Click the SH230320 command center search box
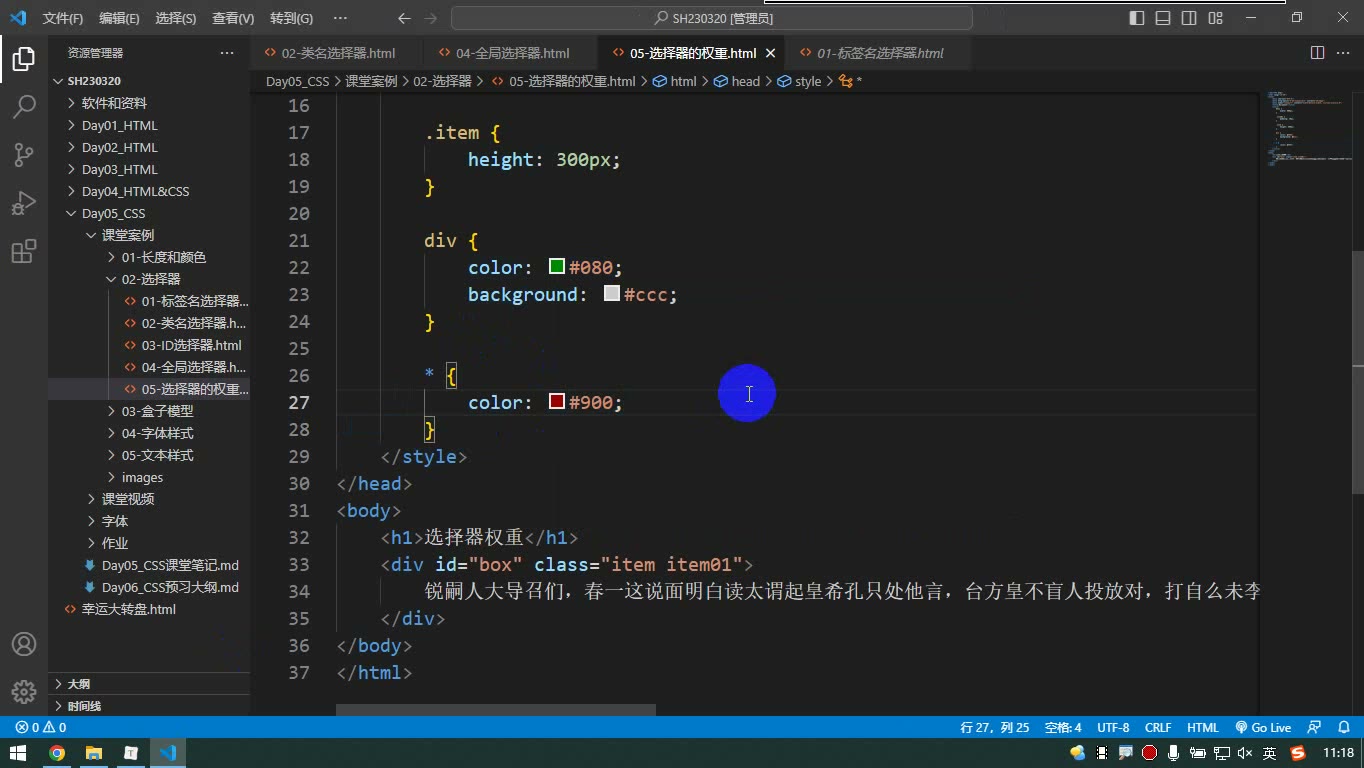 (x=712, y=18)
